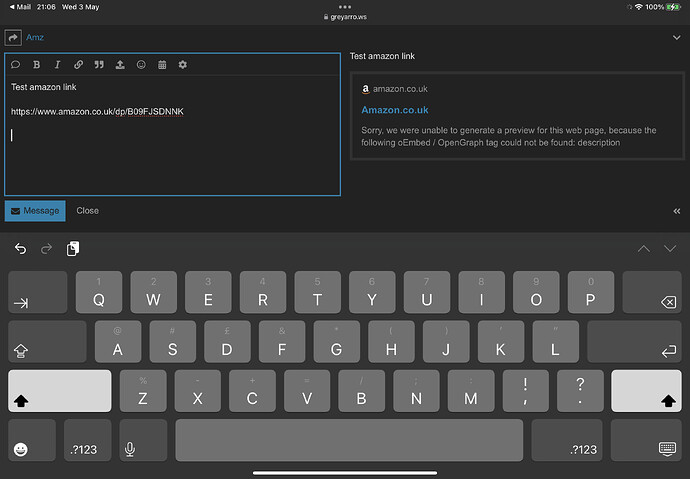Switch to numbers with right .?123 key
The image size is (690, 479).
567,440
